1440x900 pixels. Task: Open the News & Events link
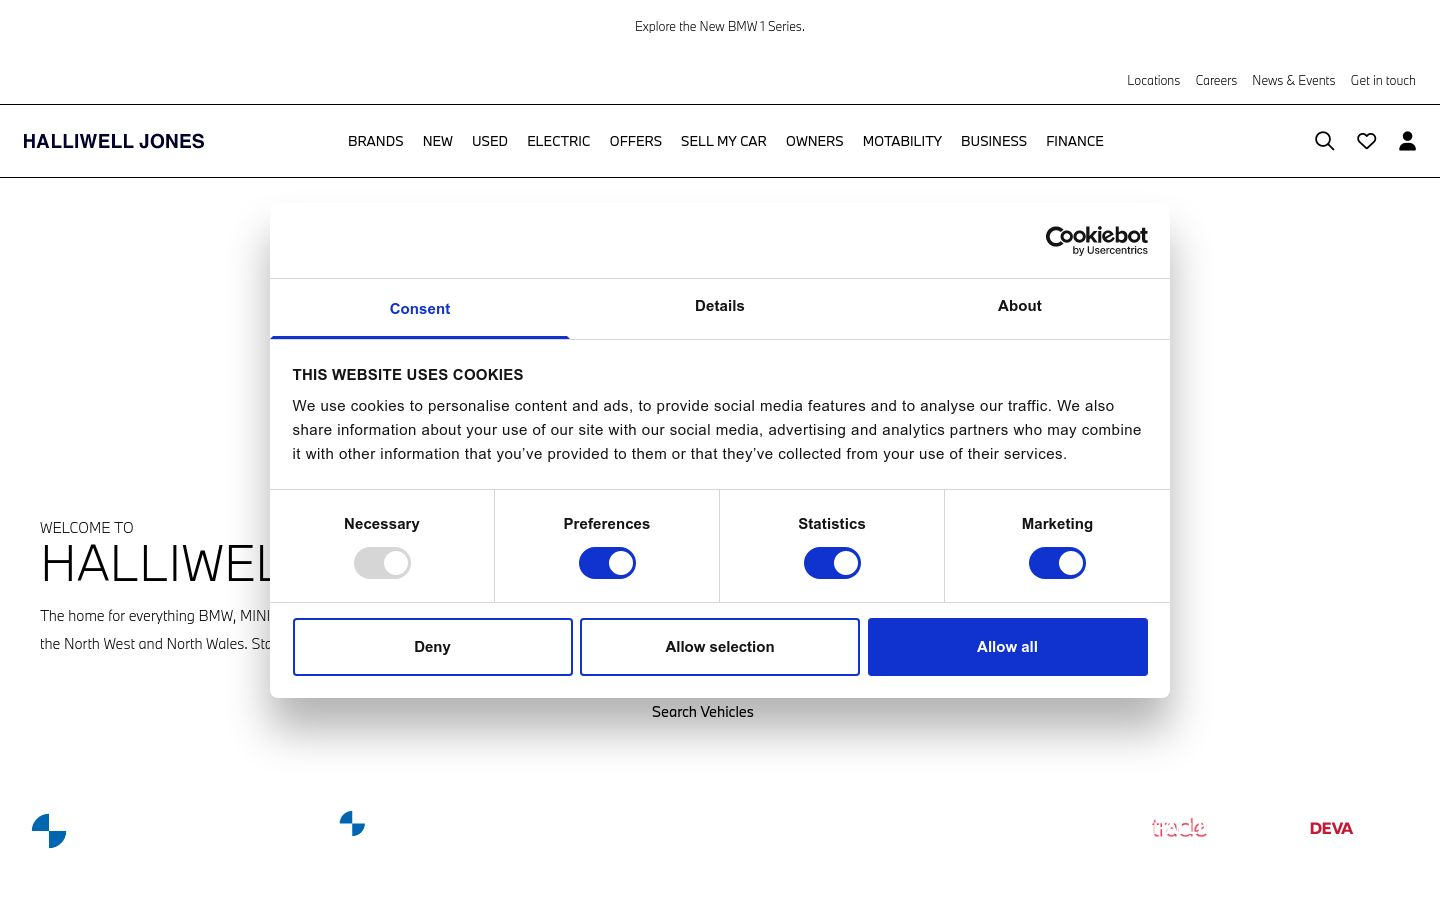pos(1294,81)
